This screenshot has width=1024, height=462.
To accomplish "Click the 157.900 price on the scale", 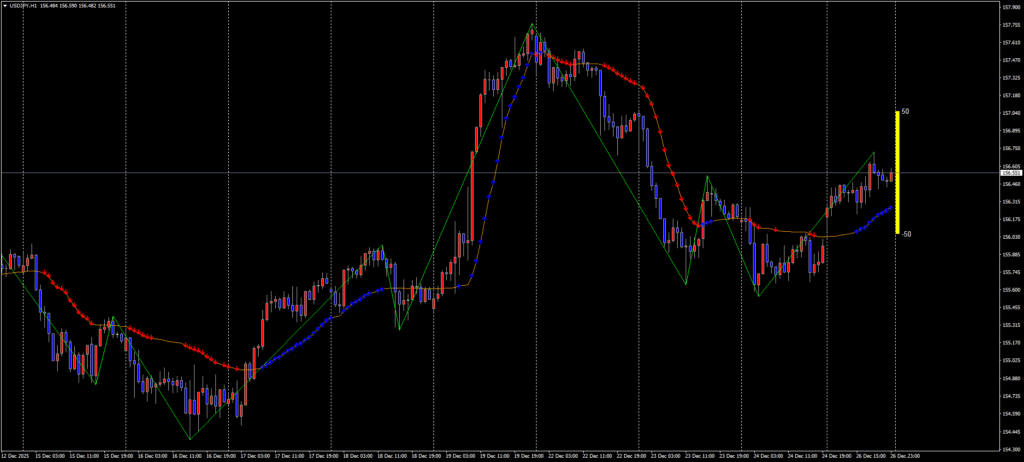I will point(1009,7).
